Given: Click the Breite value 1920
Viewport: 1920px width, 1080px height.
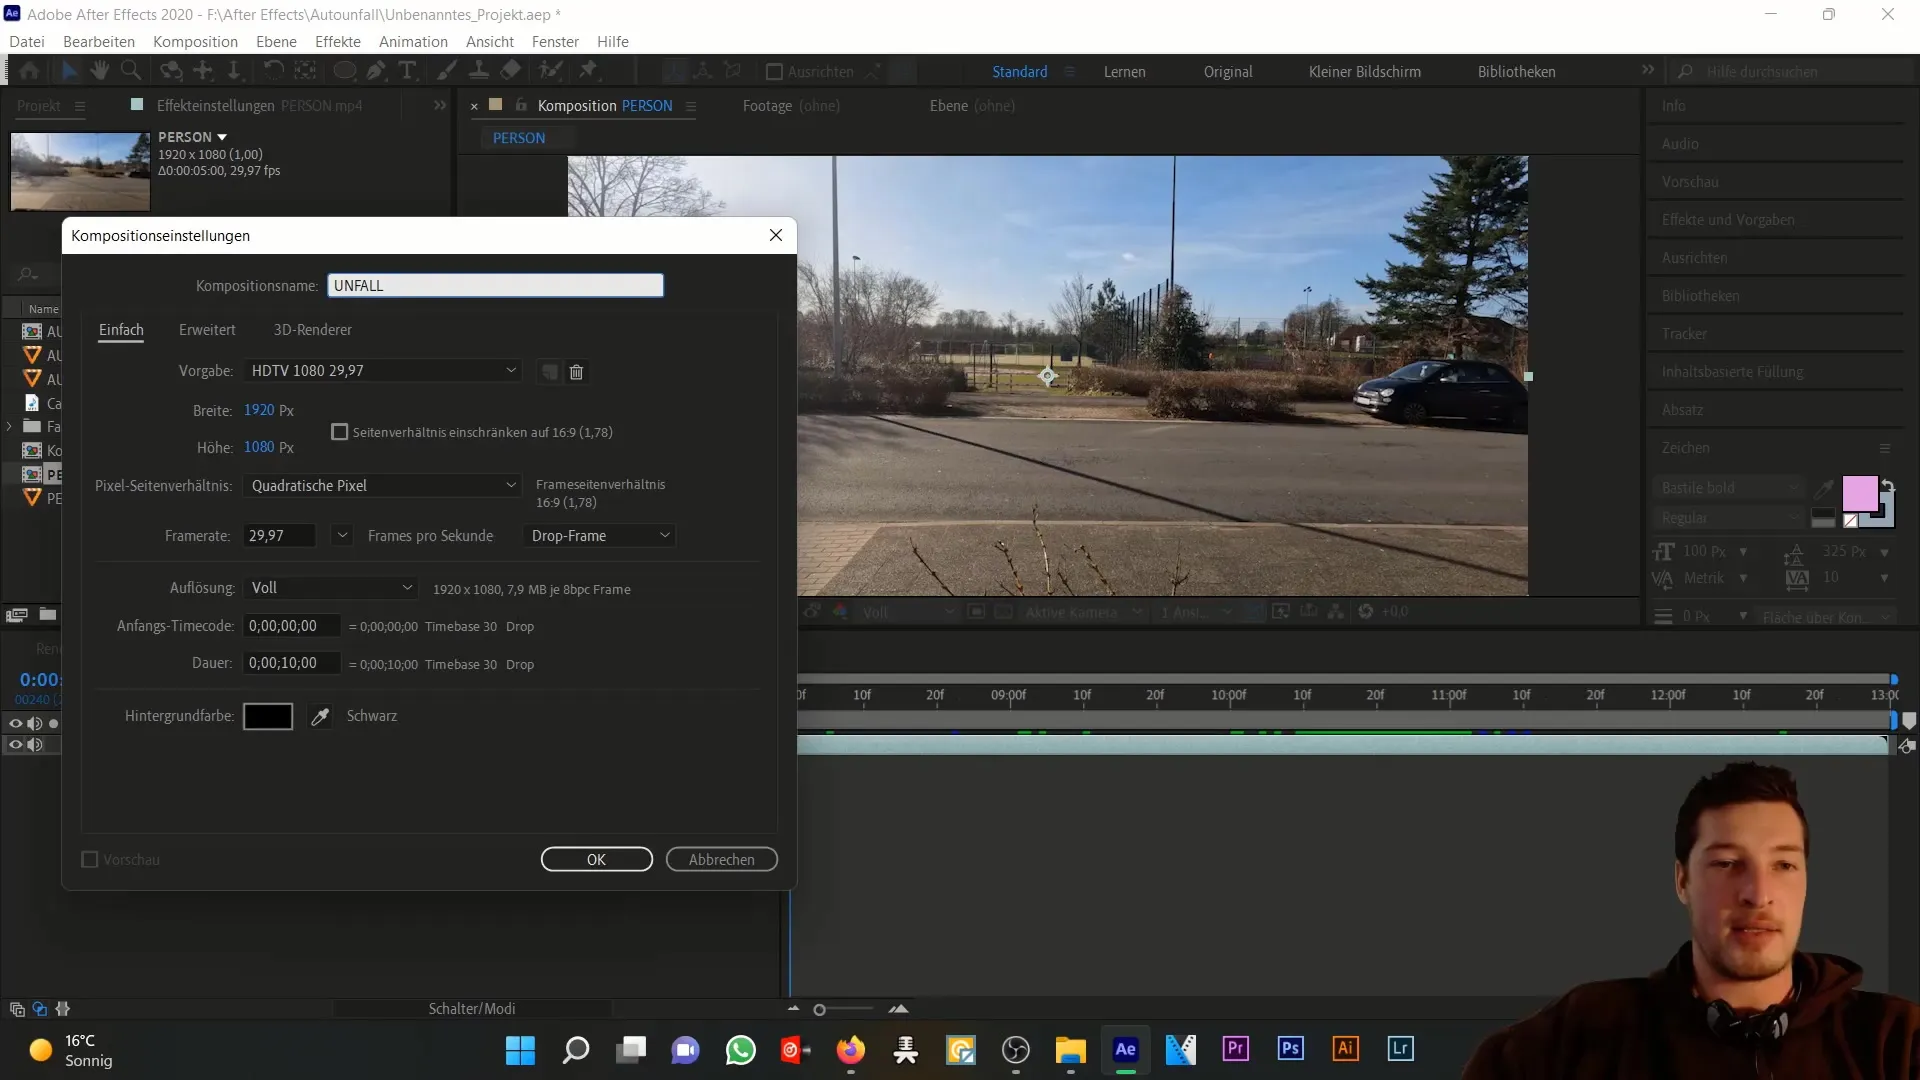Looking at the screenshot, I should click(259, 410).
